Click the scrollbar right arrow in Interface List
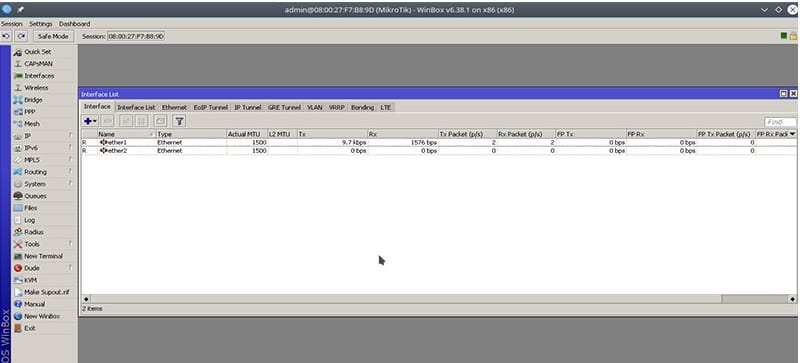 (792, 299)
